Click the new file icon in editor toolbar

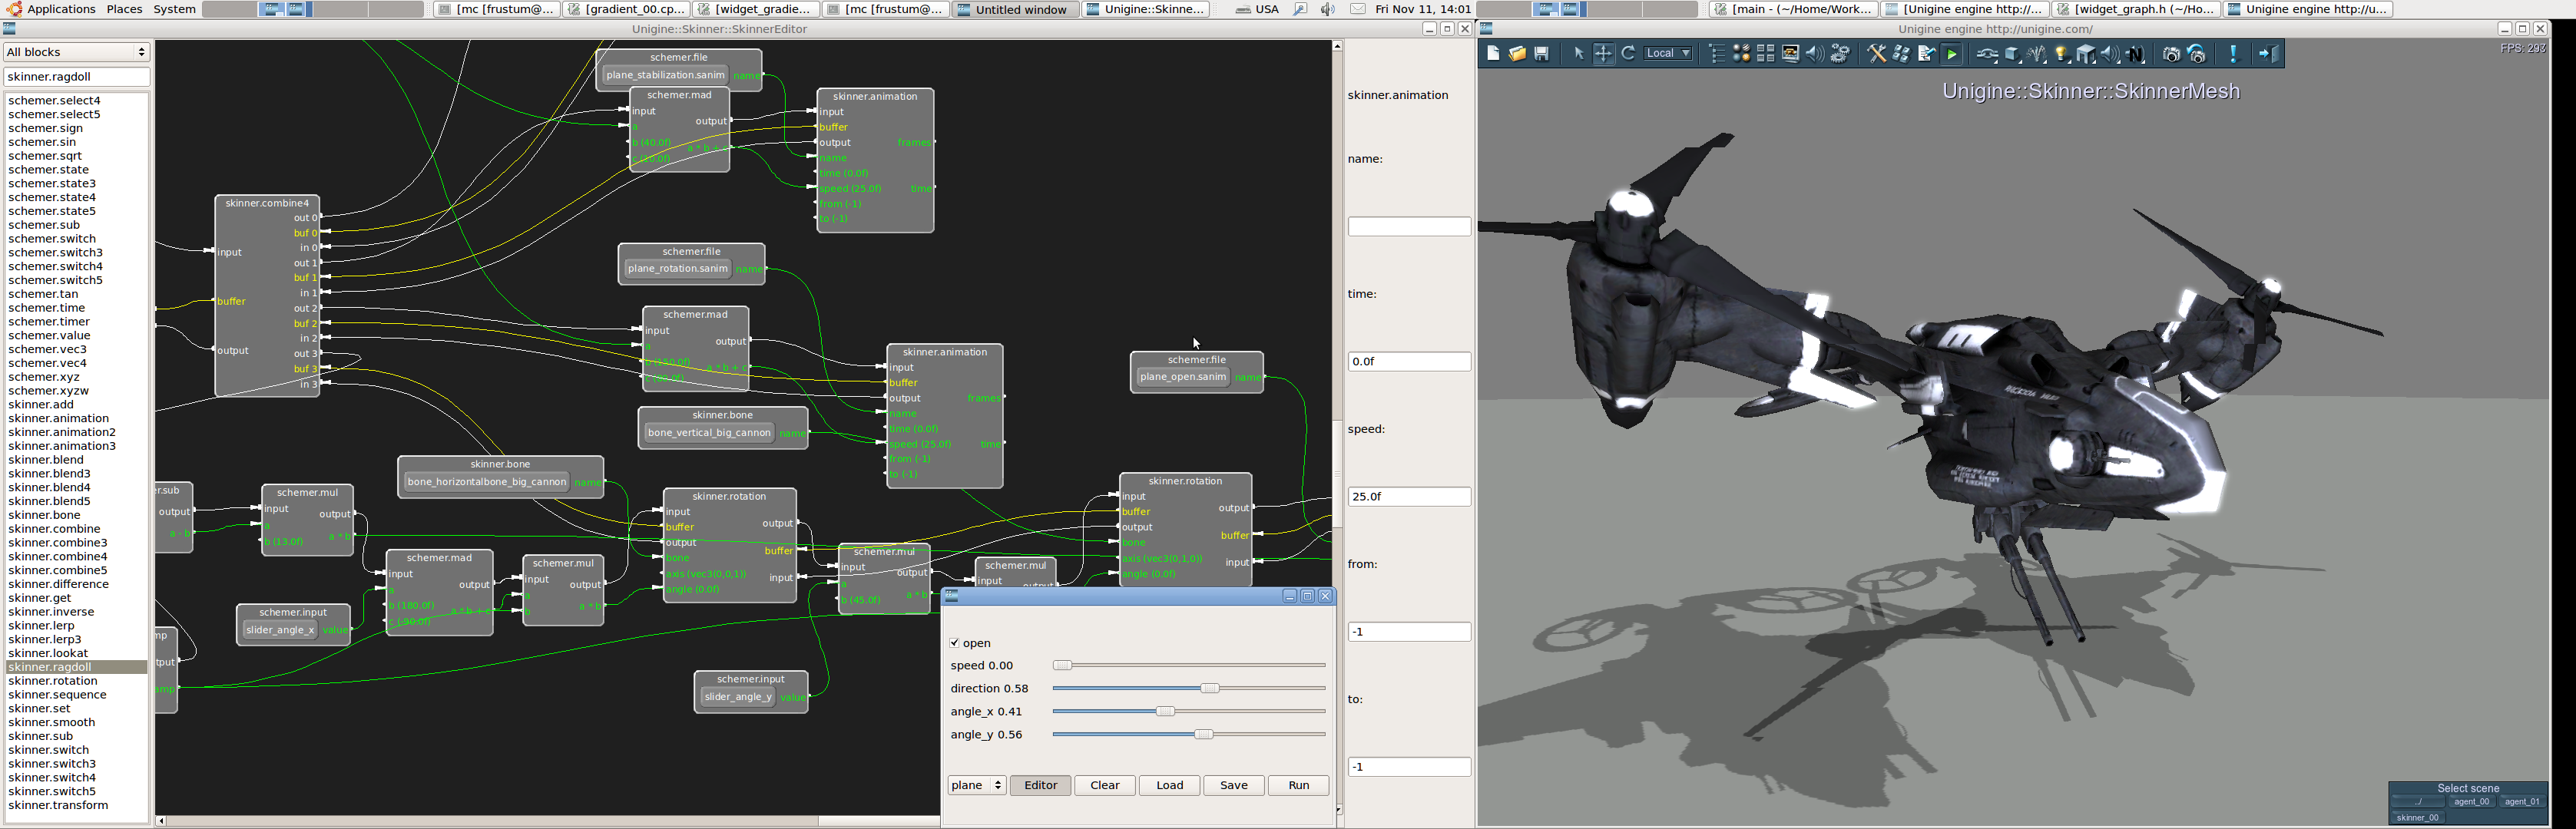tap(1493, 54)
